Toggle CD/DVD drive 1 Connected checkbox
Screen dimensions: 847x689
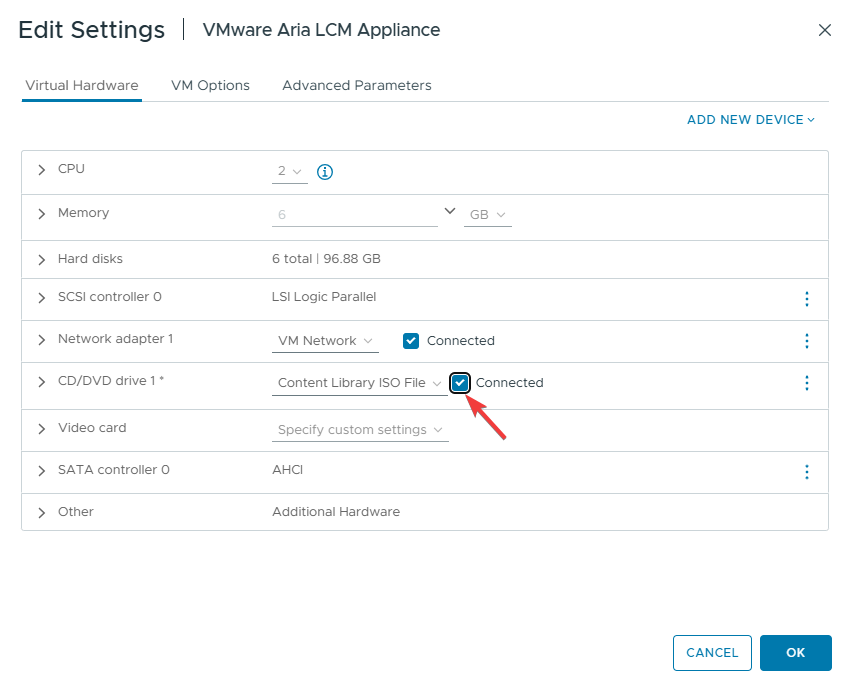coord(460,383)
